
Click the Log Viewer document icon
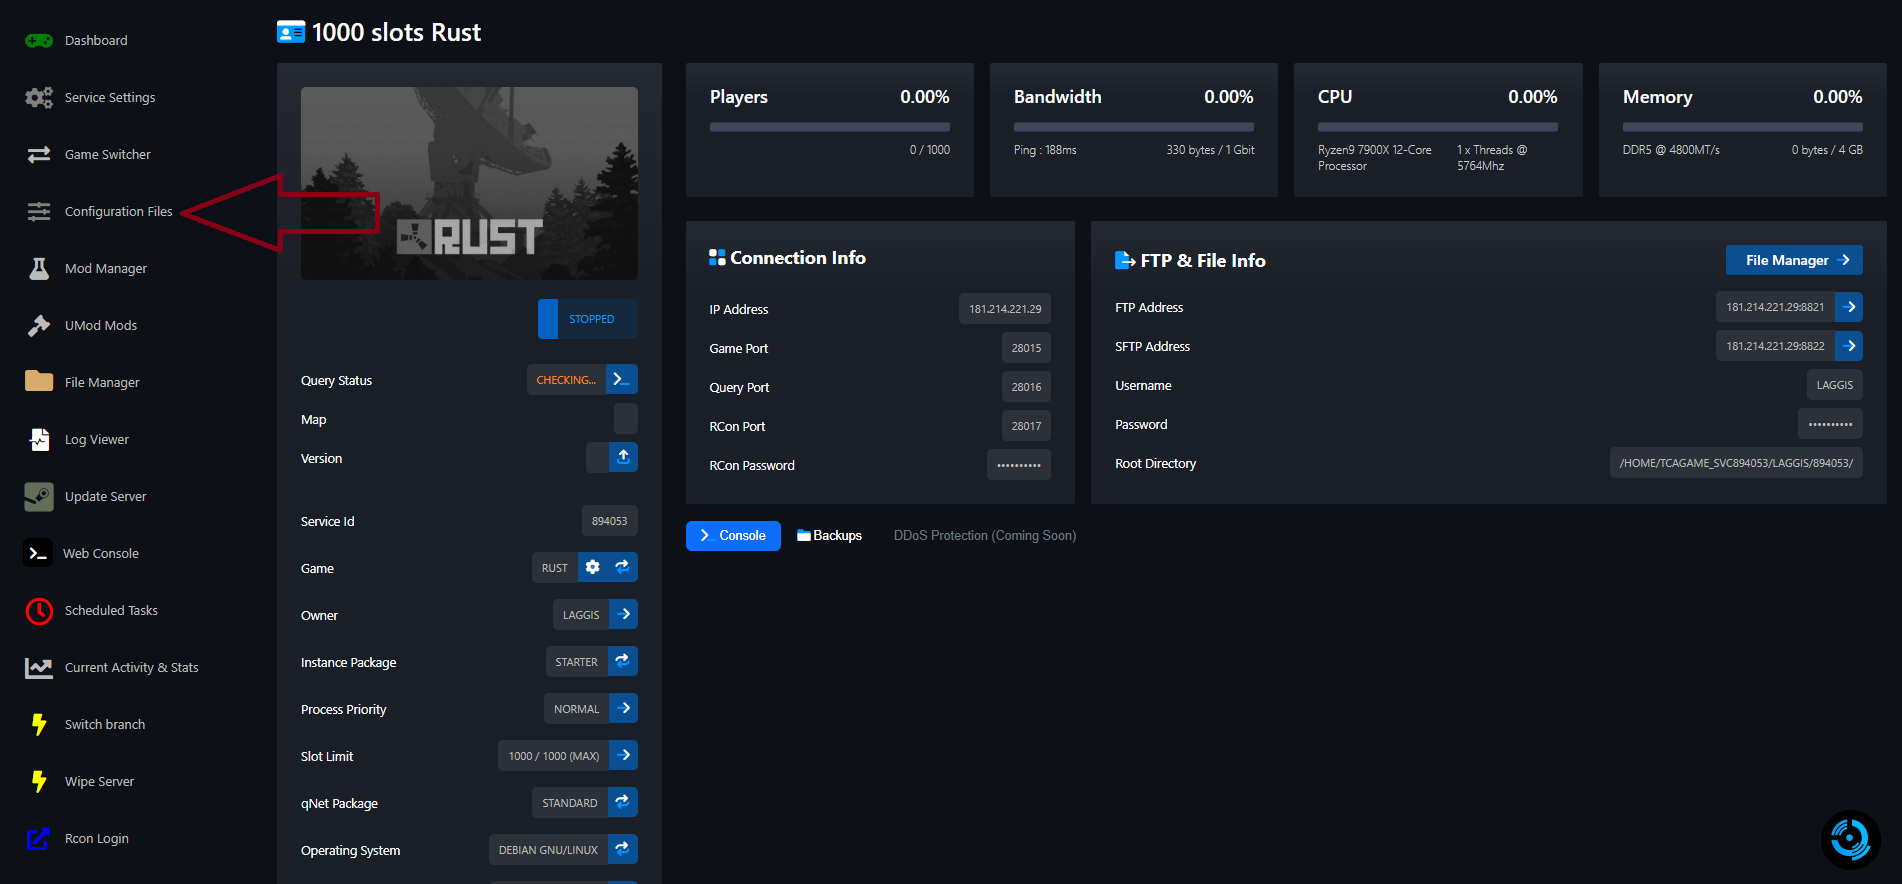(39, 439)
